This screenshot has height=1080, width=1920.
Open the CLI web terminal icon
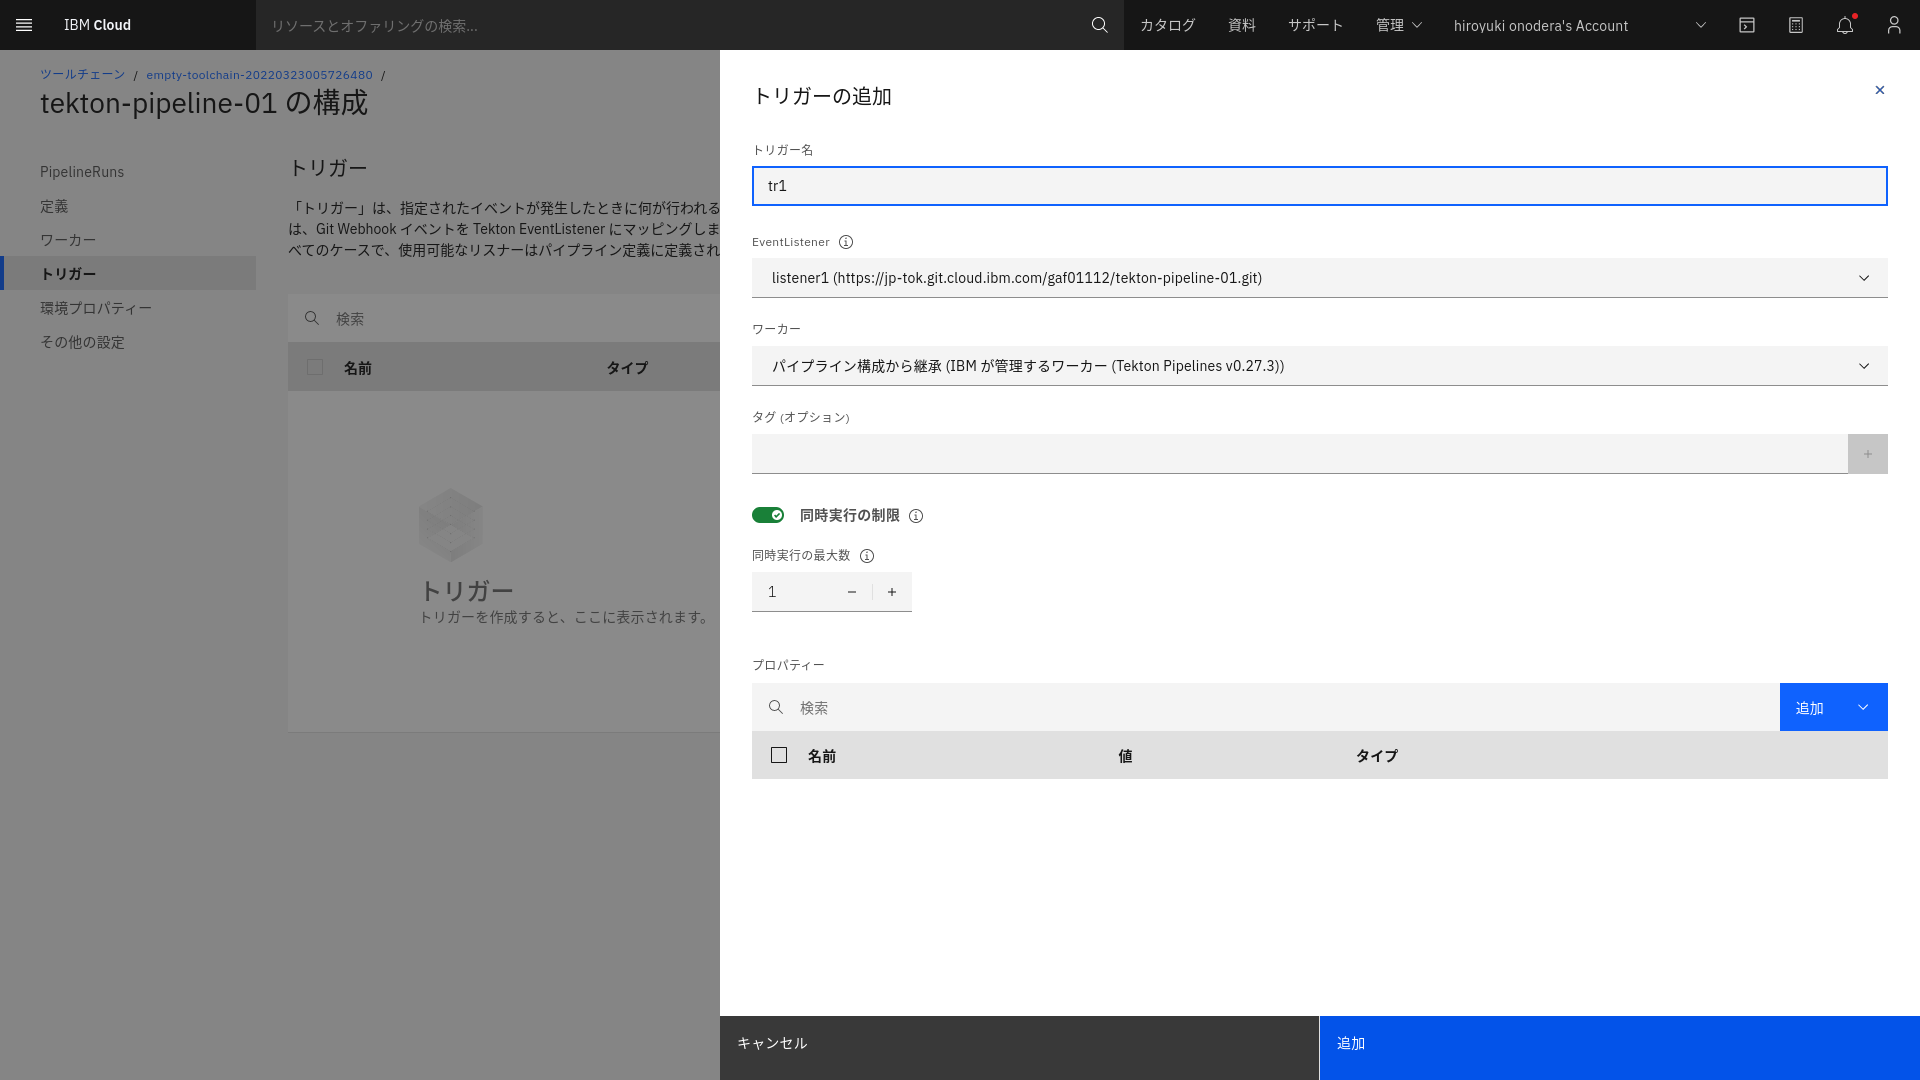[x=1747, y=25]
